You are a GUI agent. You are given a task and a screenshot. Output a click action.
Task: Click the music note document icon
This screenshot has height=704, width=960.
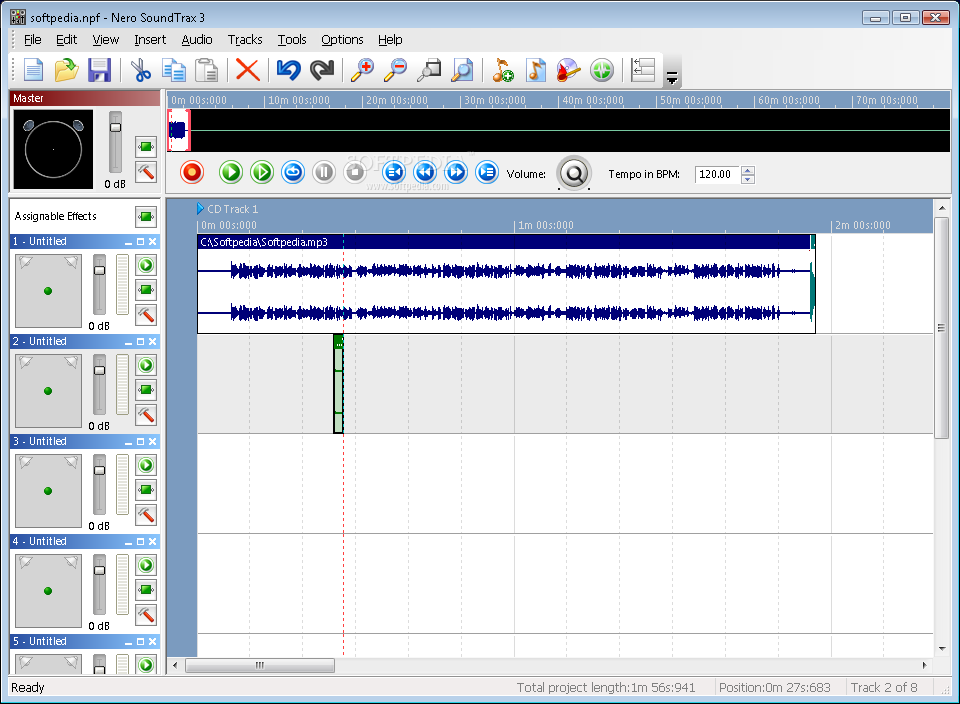click(x=536, y=70)
